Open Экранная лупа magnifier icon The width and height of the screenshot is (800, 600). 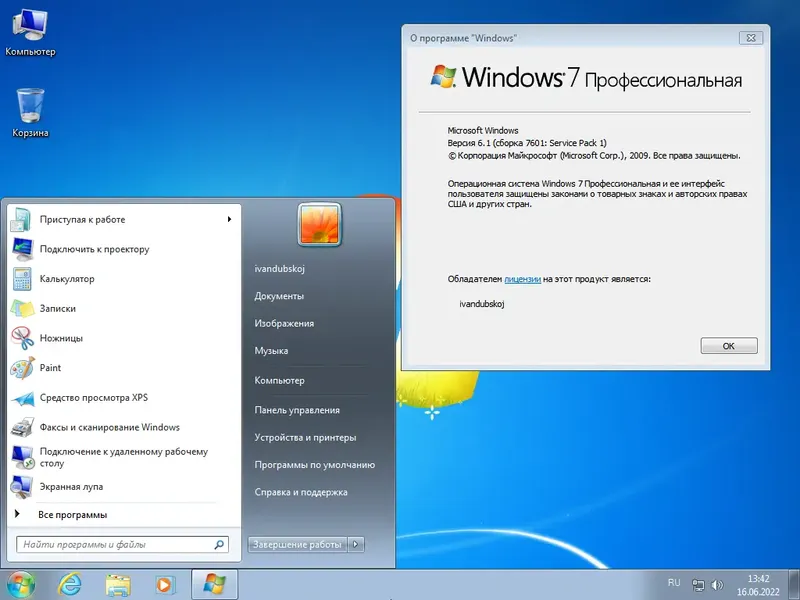[22, 487]
